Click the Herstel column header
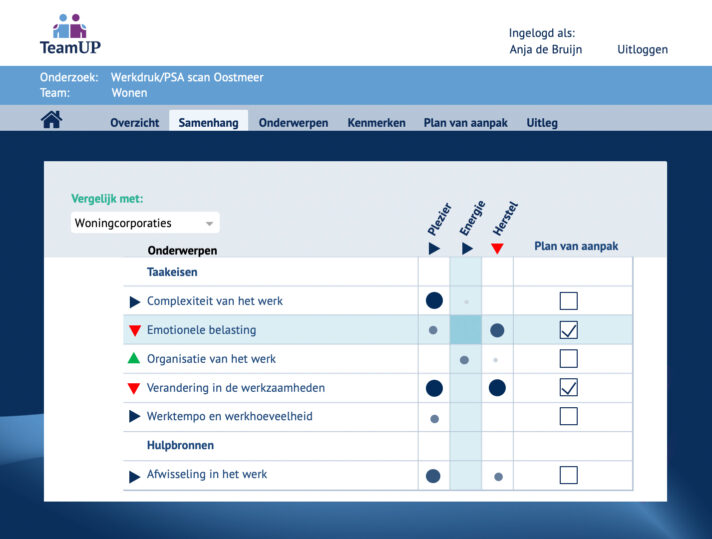 505,218
